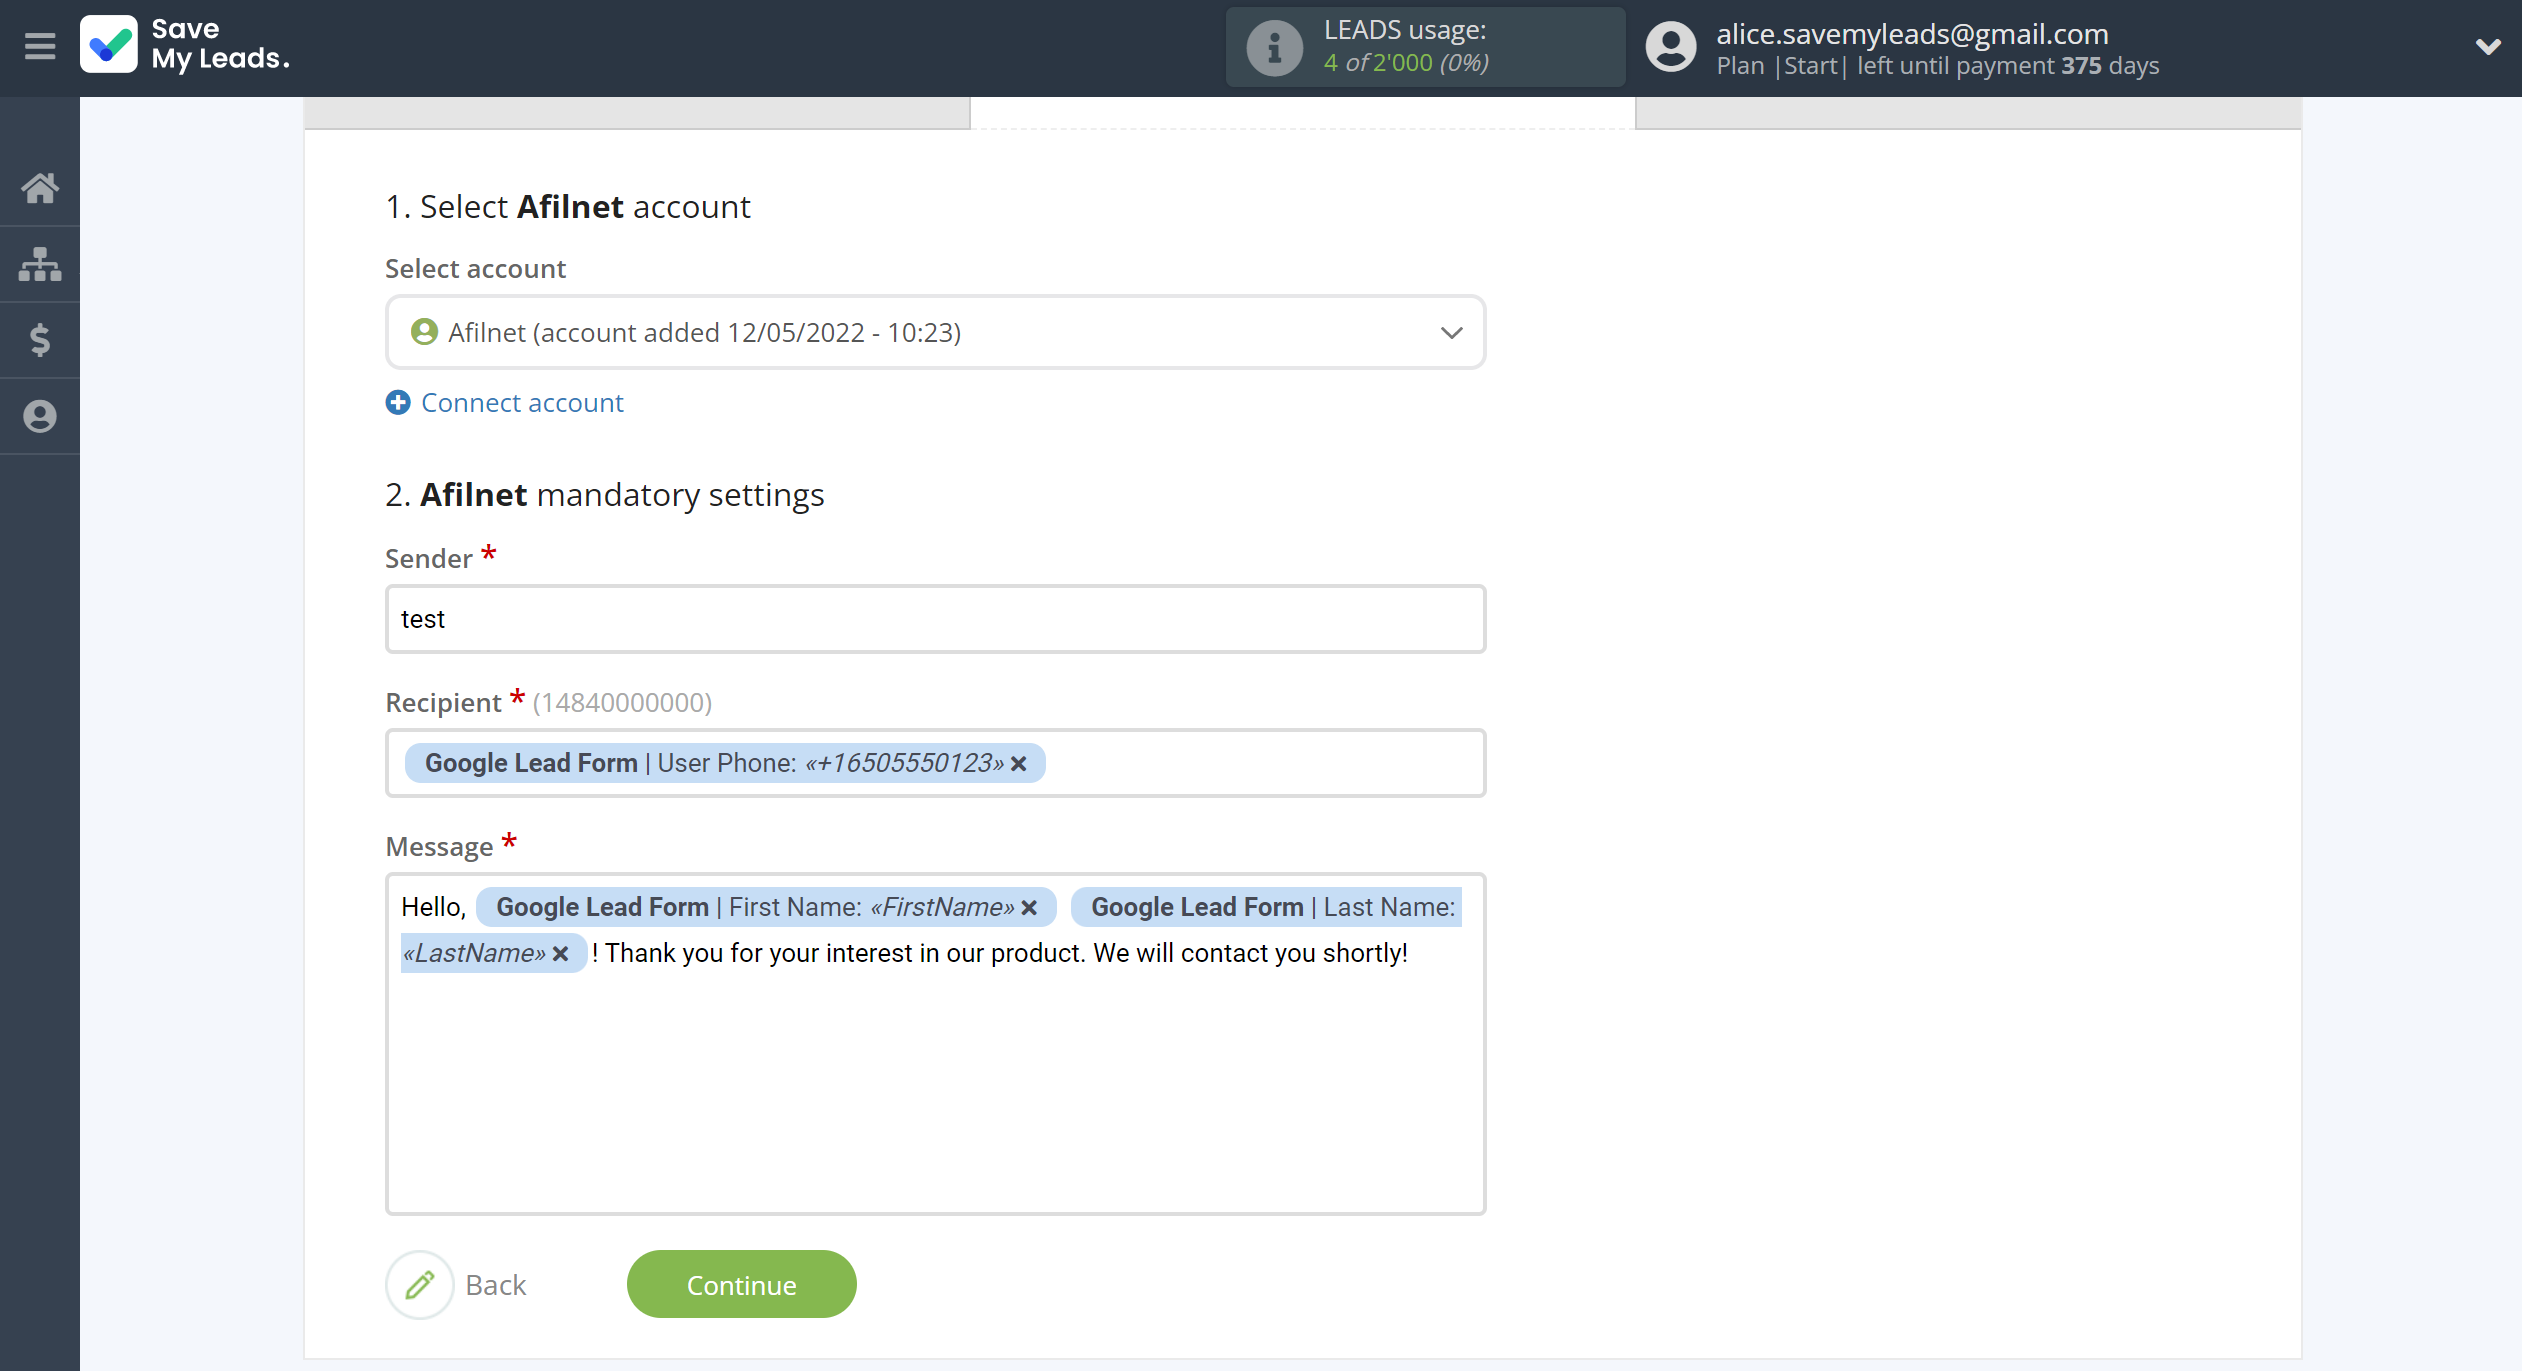Click the plus icon beside Connect account
Viewport: 2522px width, 1371px height.
(x=398, y=402)
